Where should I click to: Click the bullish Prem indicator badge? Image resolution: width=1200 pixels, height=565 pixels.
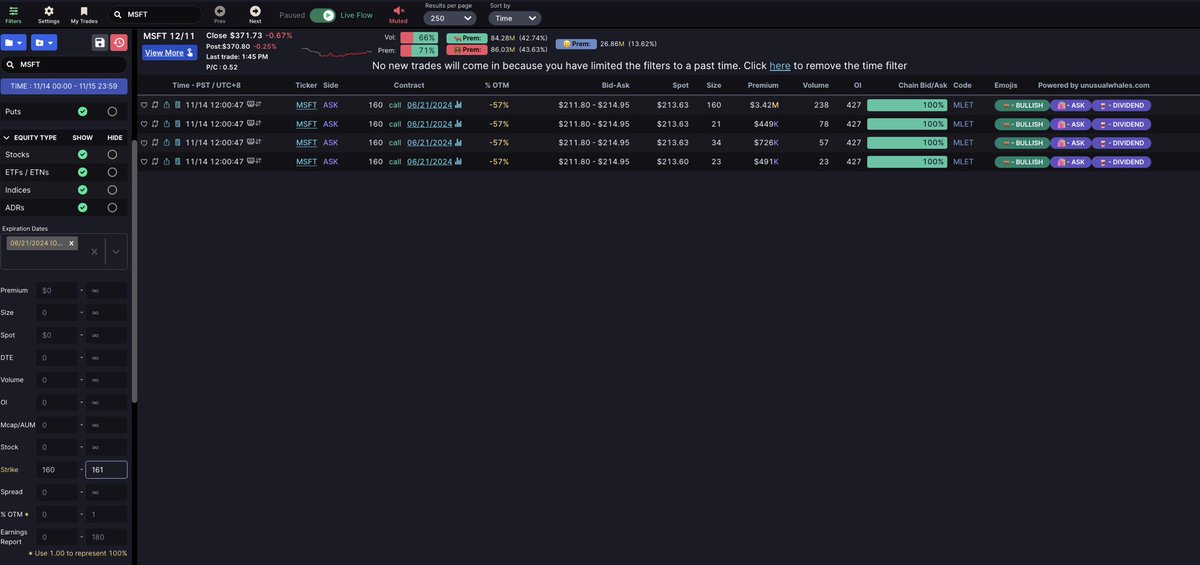[x=465, y=38]
